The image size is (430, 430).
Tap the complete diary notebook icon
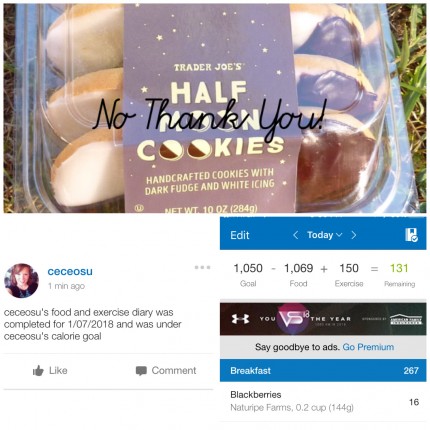(x=411, y=235)
